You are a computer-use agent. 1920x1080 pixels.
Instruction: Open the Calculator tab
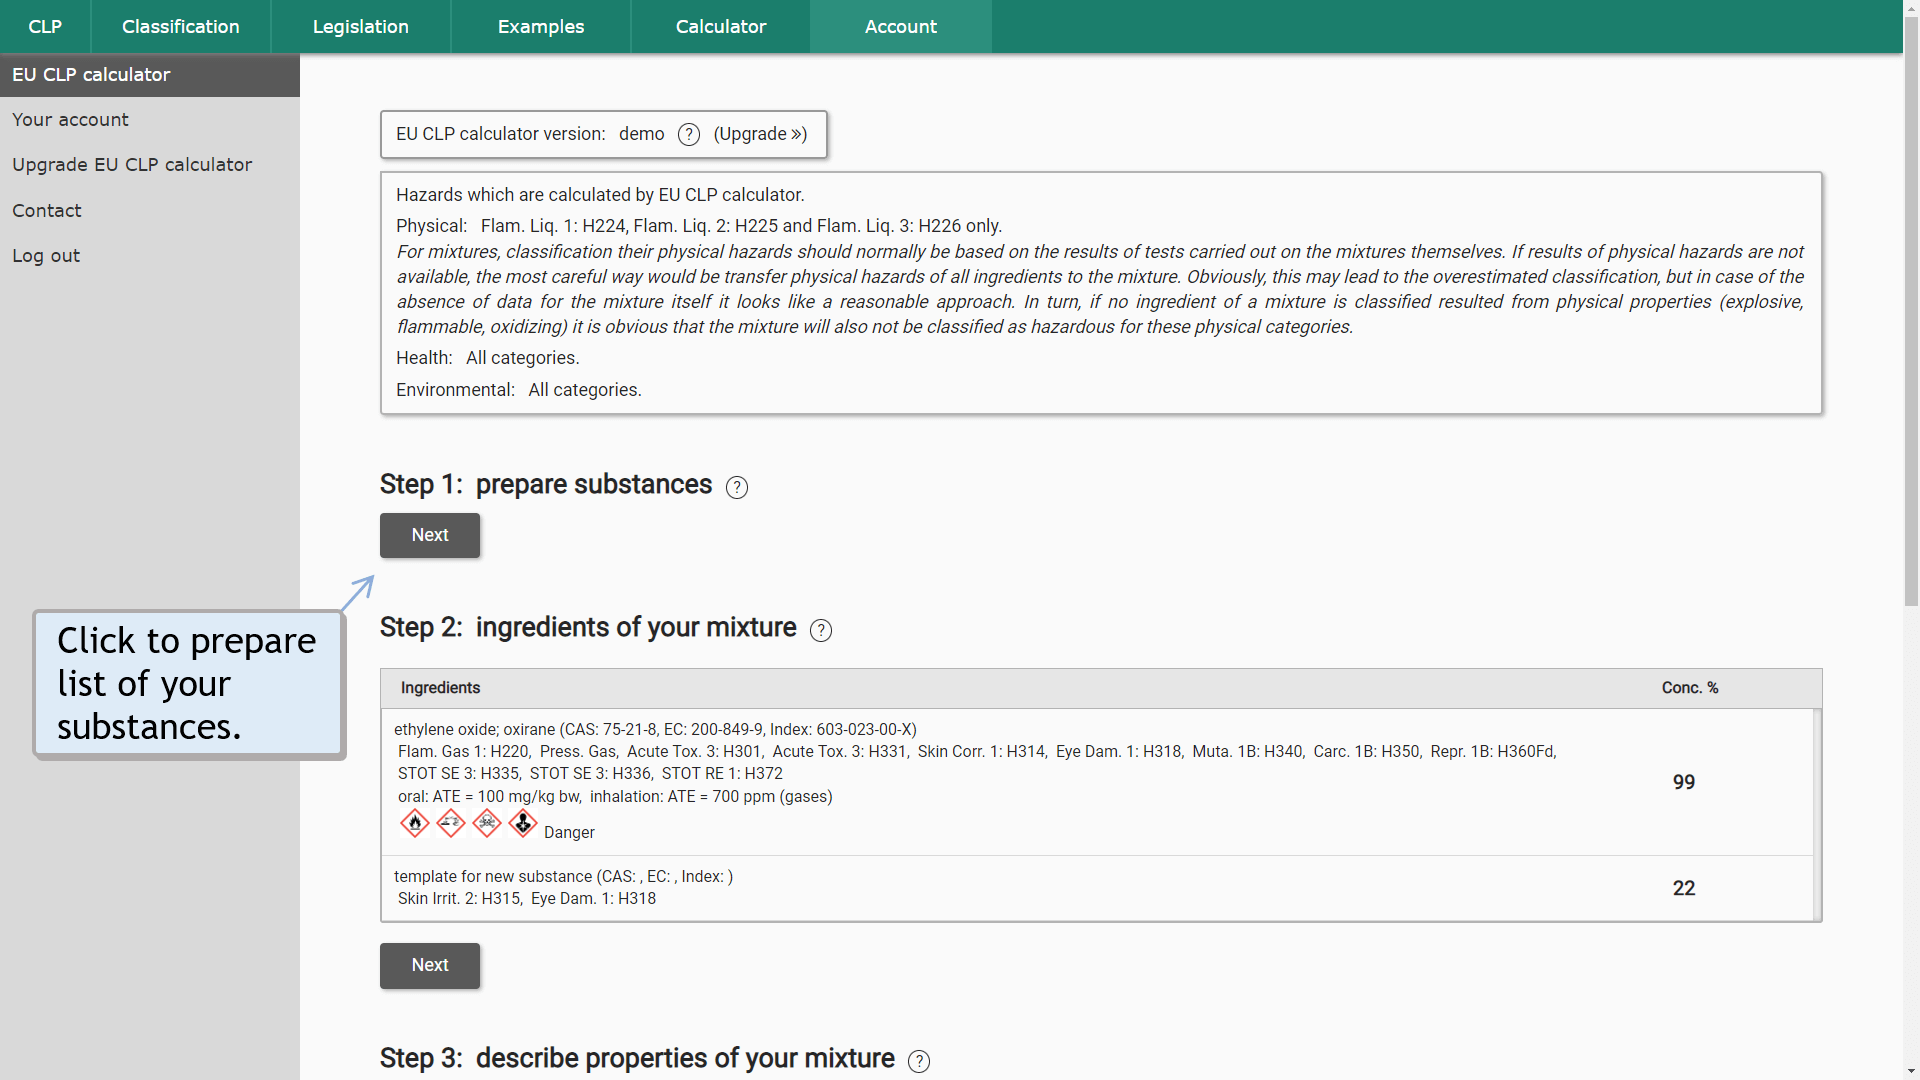coord(720,27)
